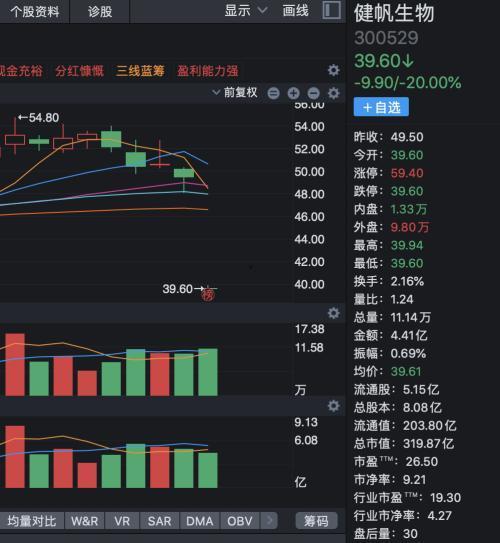Click the 量比 1.24 row
The height and width of the screenshot is (543, 500).
384,299
